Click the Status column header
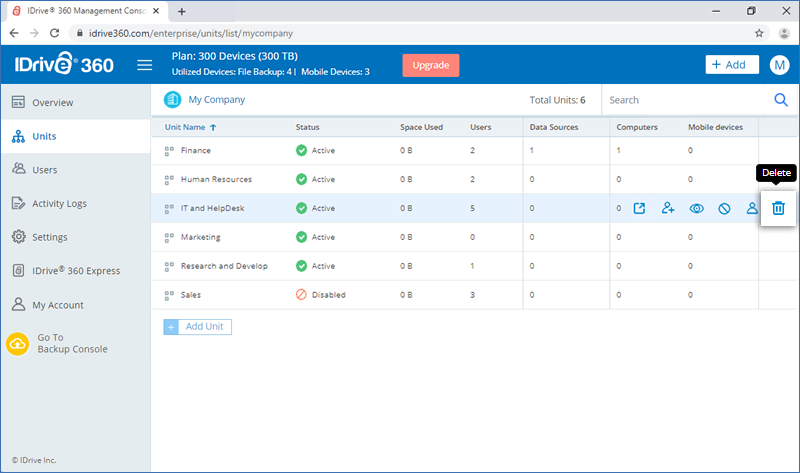The image size is (800, 473). coord(307,127)
